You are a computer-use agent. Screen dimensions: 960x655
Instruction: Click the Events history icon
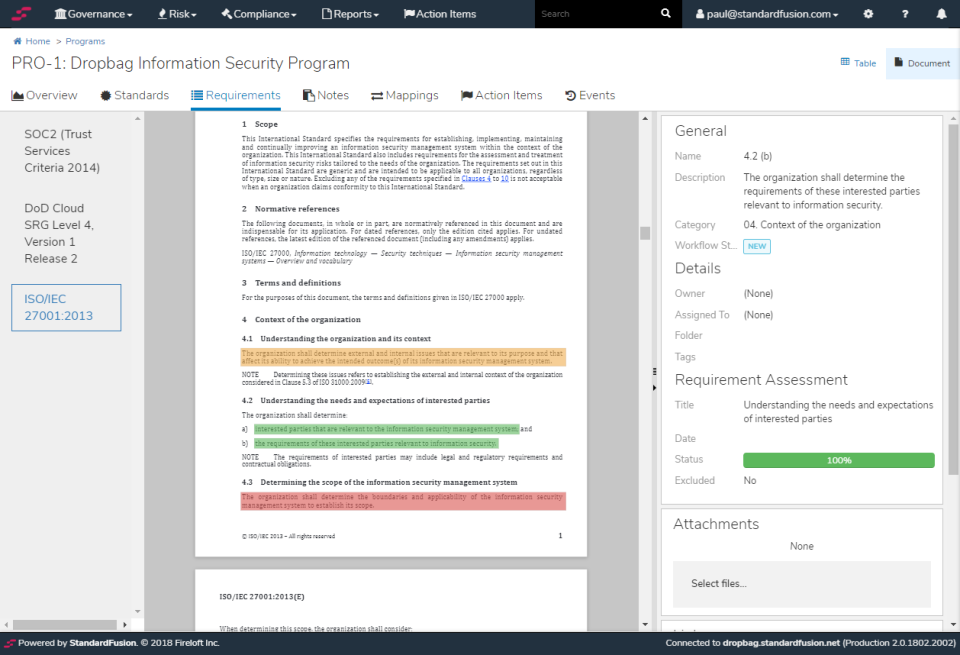click(570, 95)
